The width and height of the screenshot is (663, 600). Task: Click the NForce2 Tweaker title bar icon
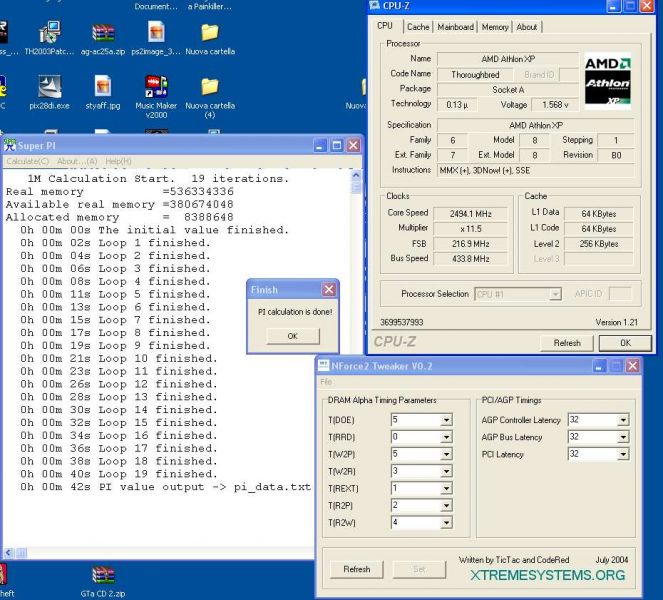tap(323, 365)
